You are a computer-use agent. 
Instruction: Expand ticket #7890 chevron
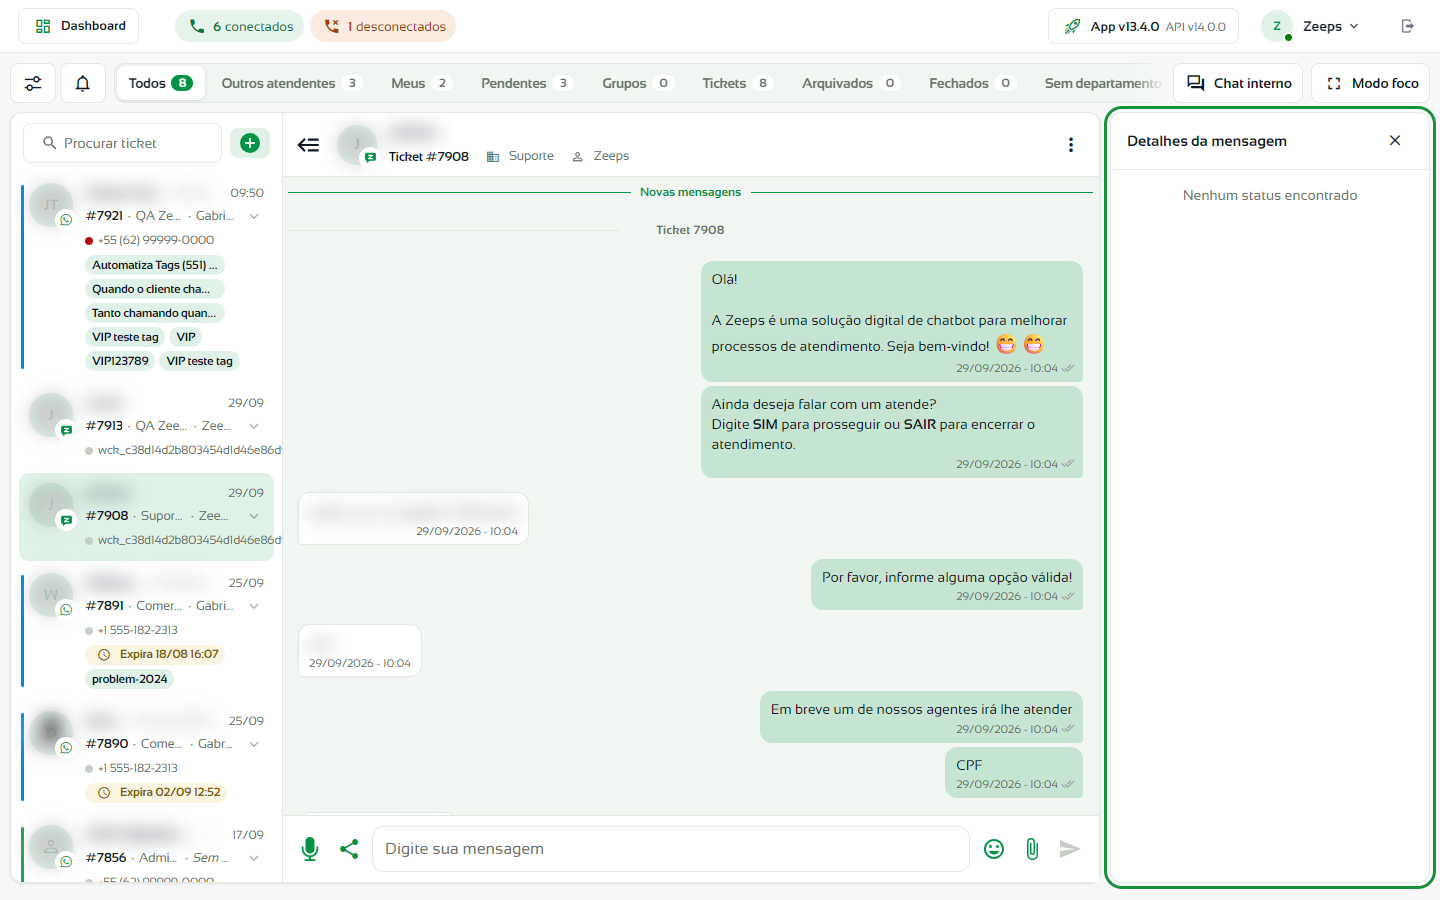(x=254, y=744)
